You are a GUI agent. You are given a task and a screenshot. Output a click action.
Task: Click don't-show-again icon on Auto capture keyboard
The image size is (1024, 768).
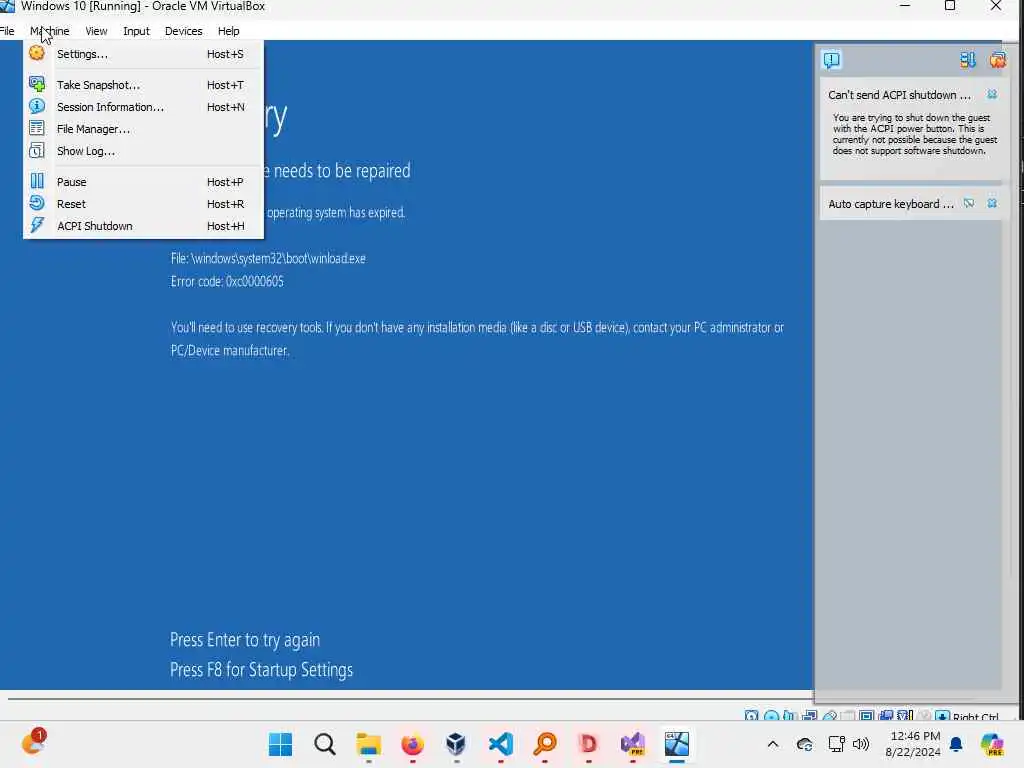click(x=969, y=204)
